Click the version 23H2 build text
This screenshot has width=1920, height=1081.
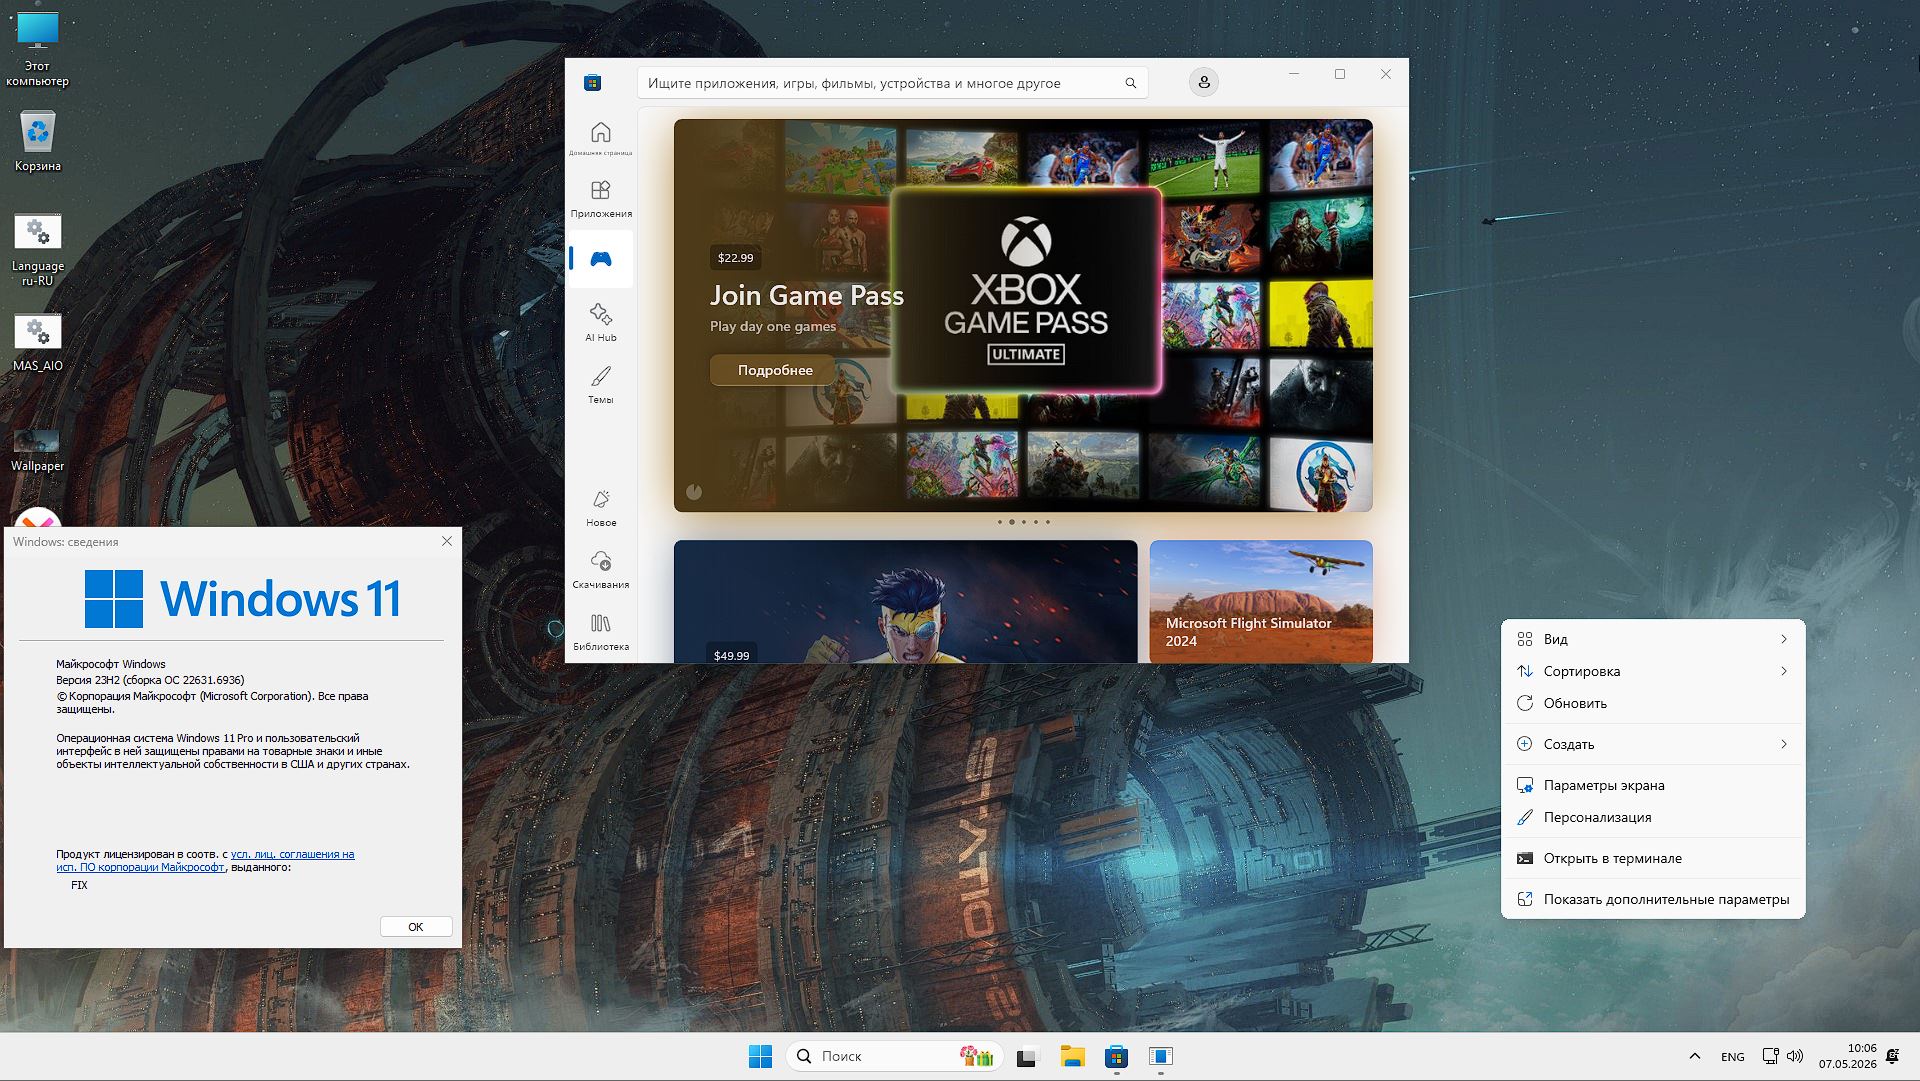150,680
